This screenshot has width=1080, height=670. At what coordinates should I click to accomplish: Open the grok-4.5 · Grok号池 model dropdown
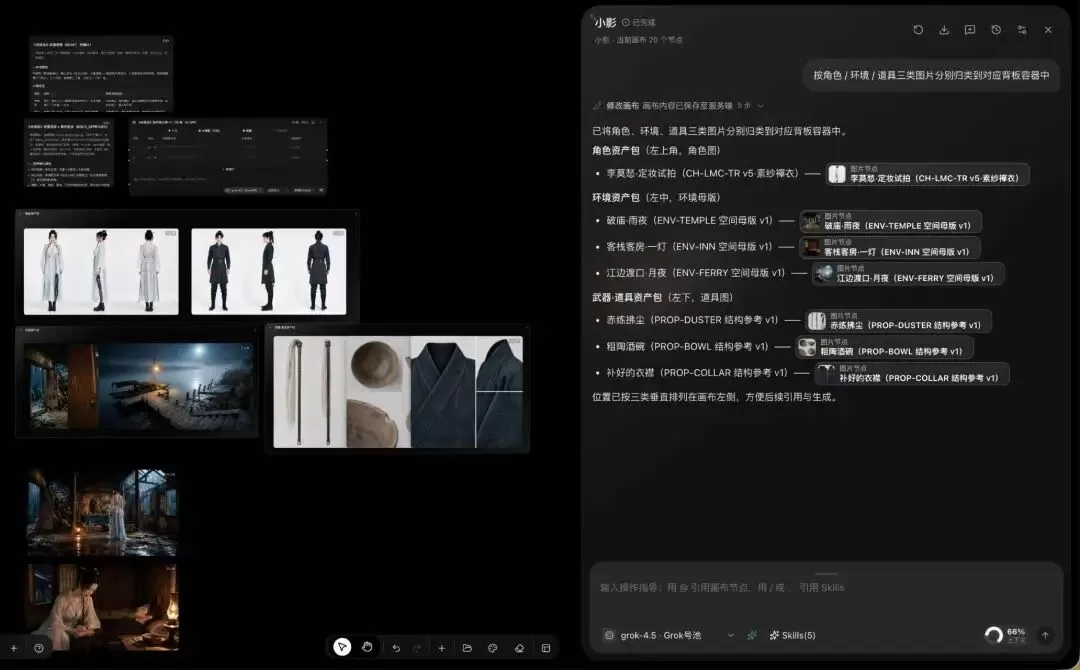pyautogui.click(x=669, y=635)
